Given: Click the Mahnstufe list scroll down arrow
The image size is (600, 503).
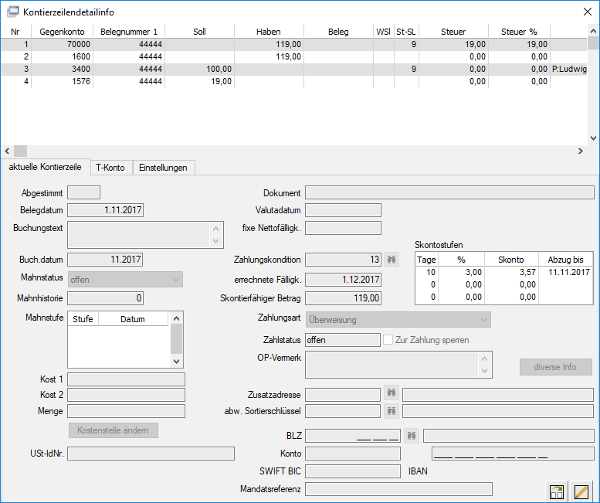Looking at the screenshot, I should click(x=176, y=361).
